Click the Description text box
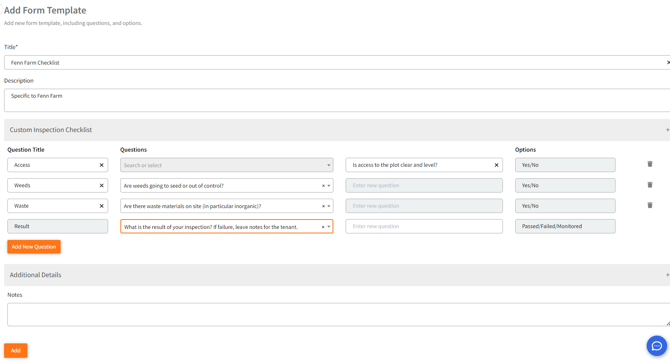 (337, 100)
